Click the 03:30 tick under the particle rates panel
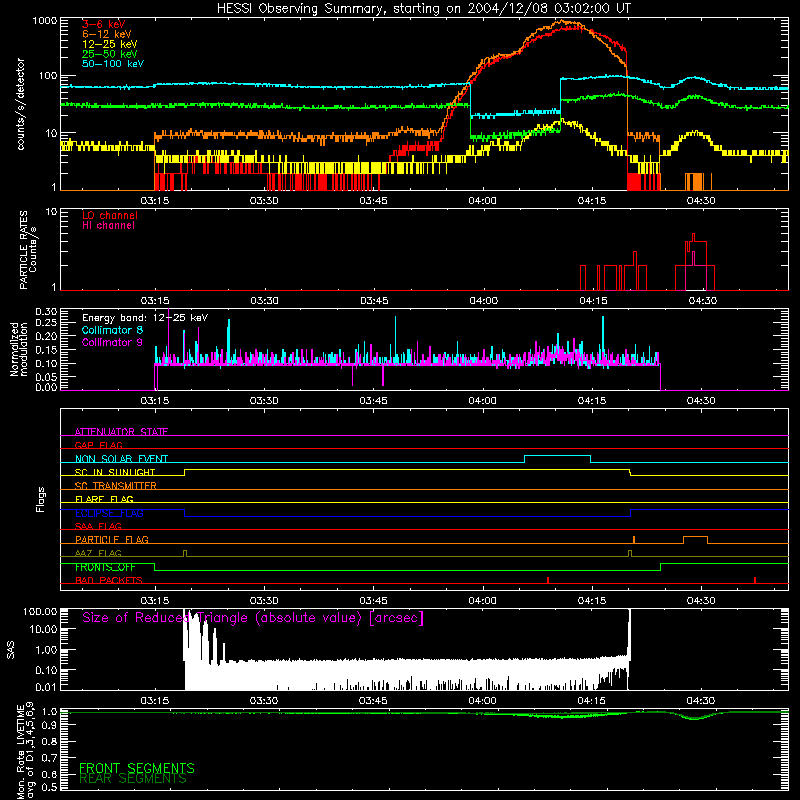 (x=264, y=301)
